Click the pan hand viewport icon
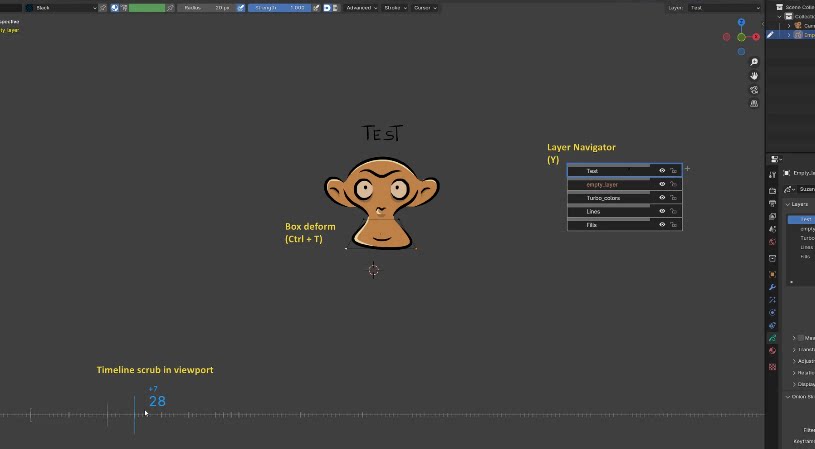The width and height of the screenshot is (815, 449). pos(754,76)
